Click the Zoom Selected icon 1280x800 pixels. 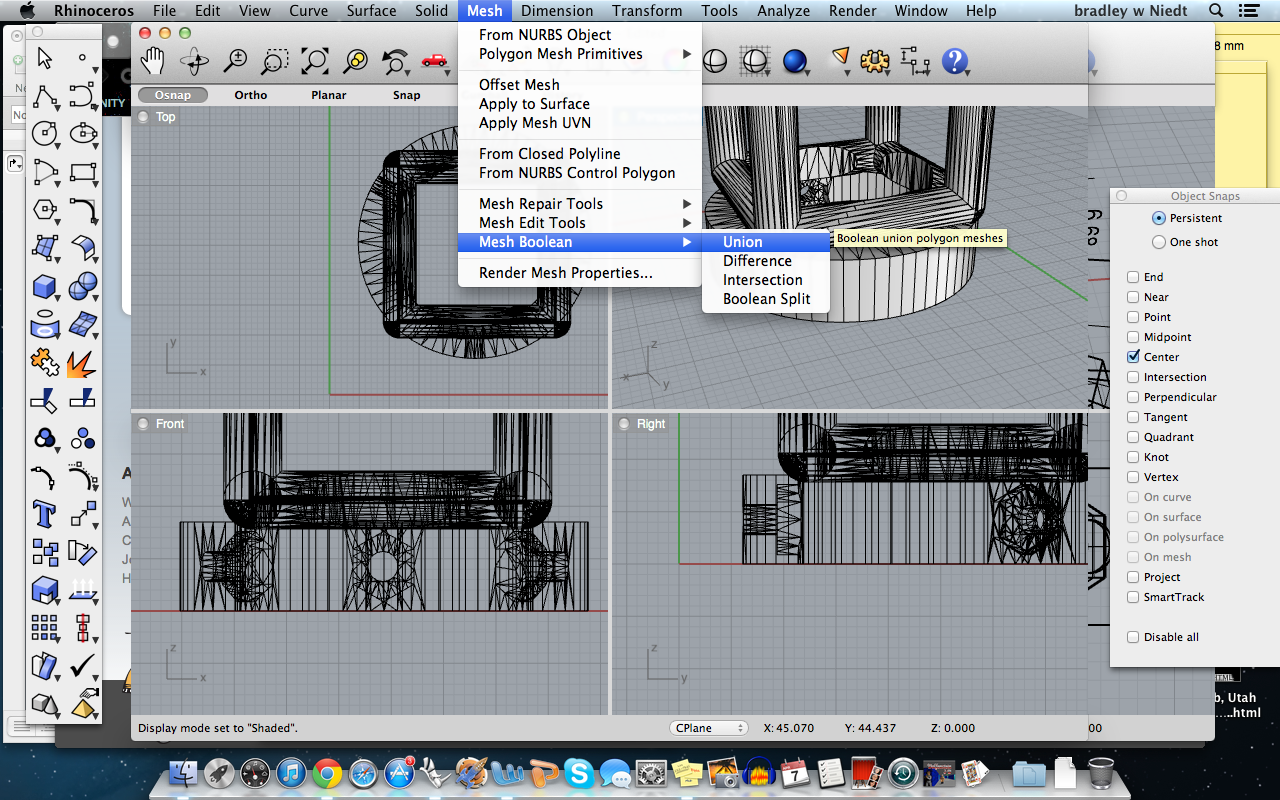point(355,62)
